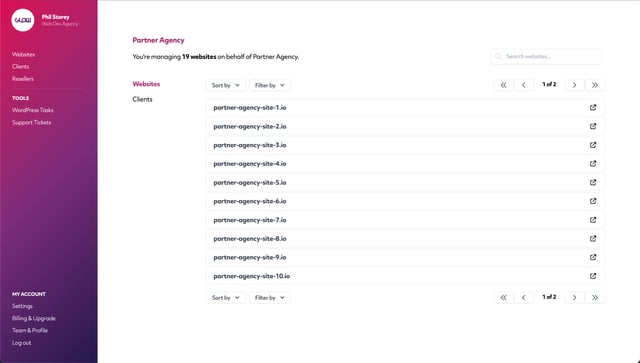Open the partner-agency-site-7.io row
Screen dimensions: 640x363
pyautogui.click(x=405, y=220)
